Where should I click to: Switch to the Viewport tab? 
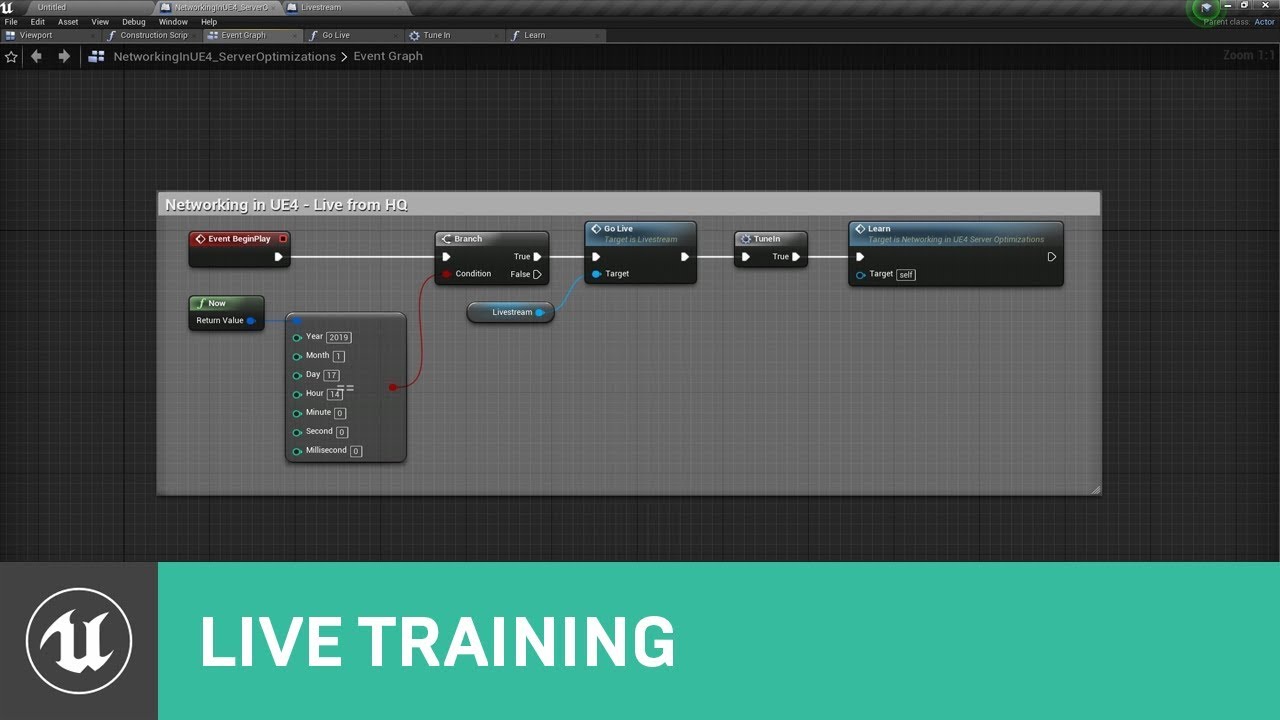point(49,35)
